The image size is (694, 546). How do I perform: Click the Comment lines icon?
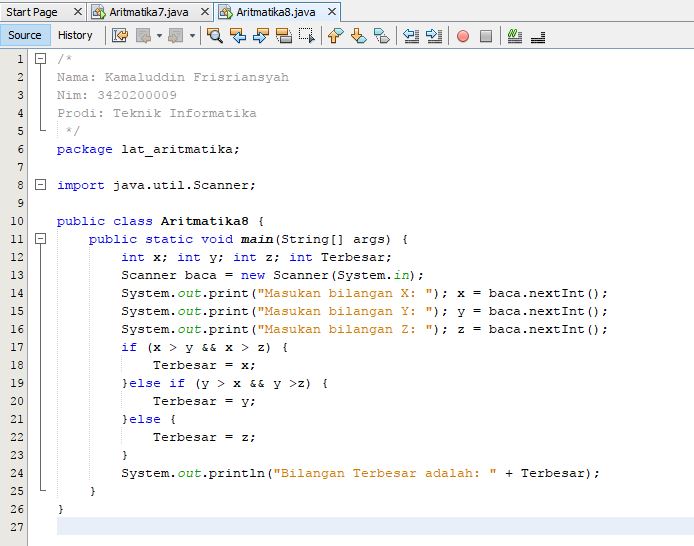point(515,35)
